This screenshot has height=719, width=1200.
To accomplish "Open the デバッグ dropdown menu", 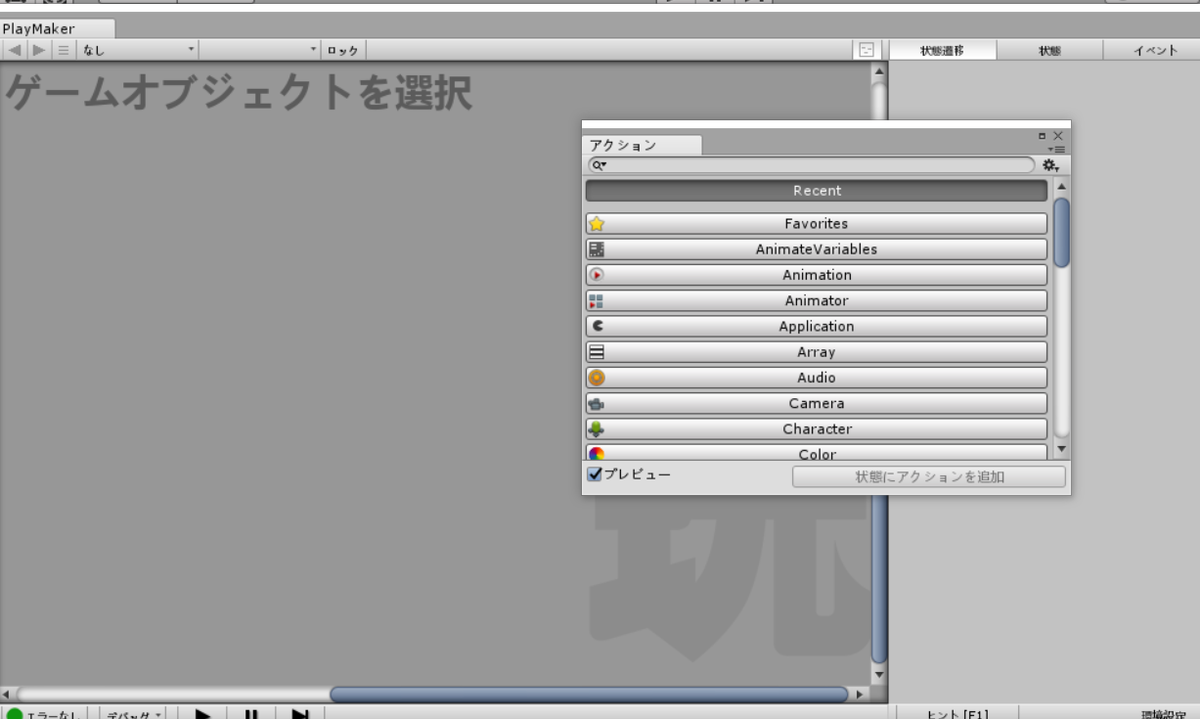I will (x=134, y=714).
